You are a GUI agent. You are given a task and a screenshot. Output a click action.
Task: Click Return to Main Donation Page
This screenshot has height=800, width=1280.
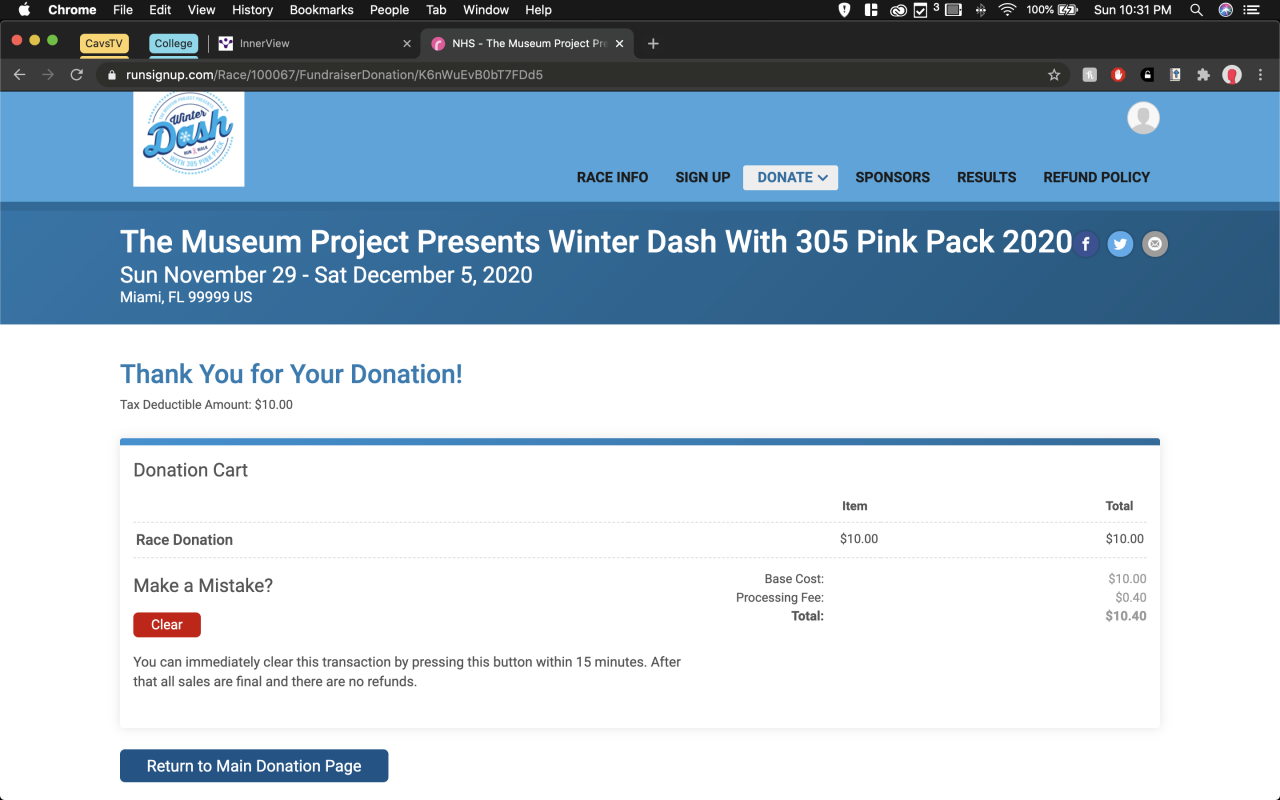pos(254,766)
